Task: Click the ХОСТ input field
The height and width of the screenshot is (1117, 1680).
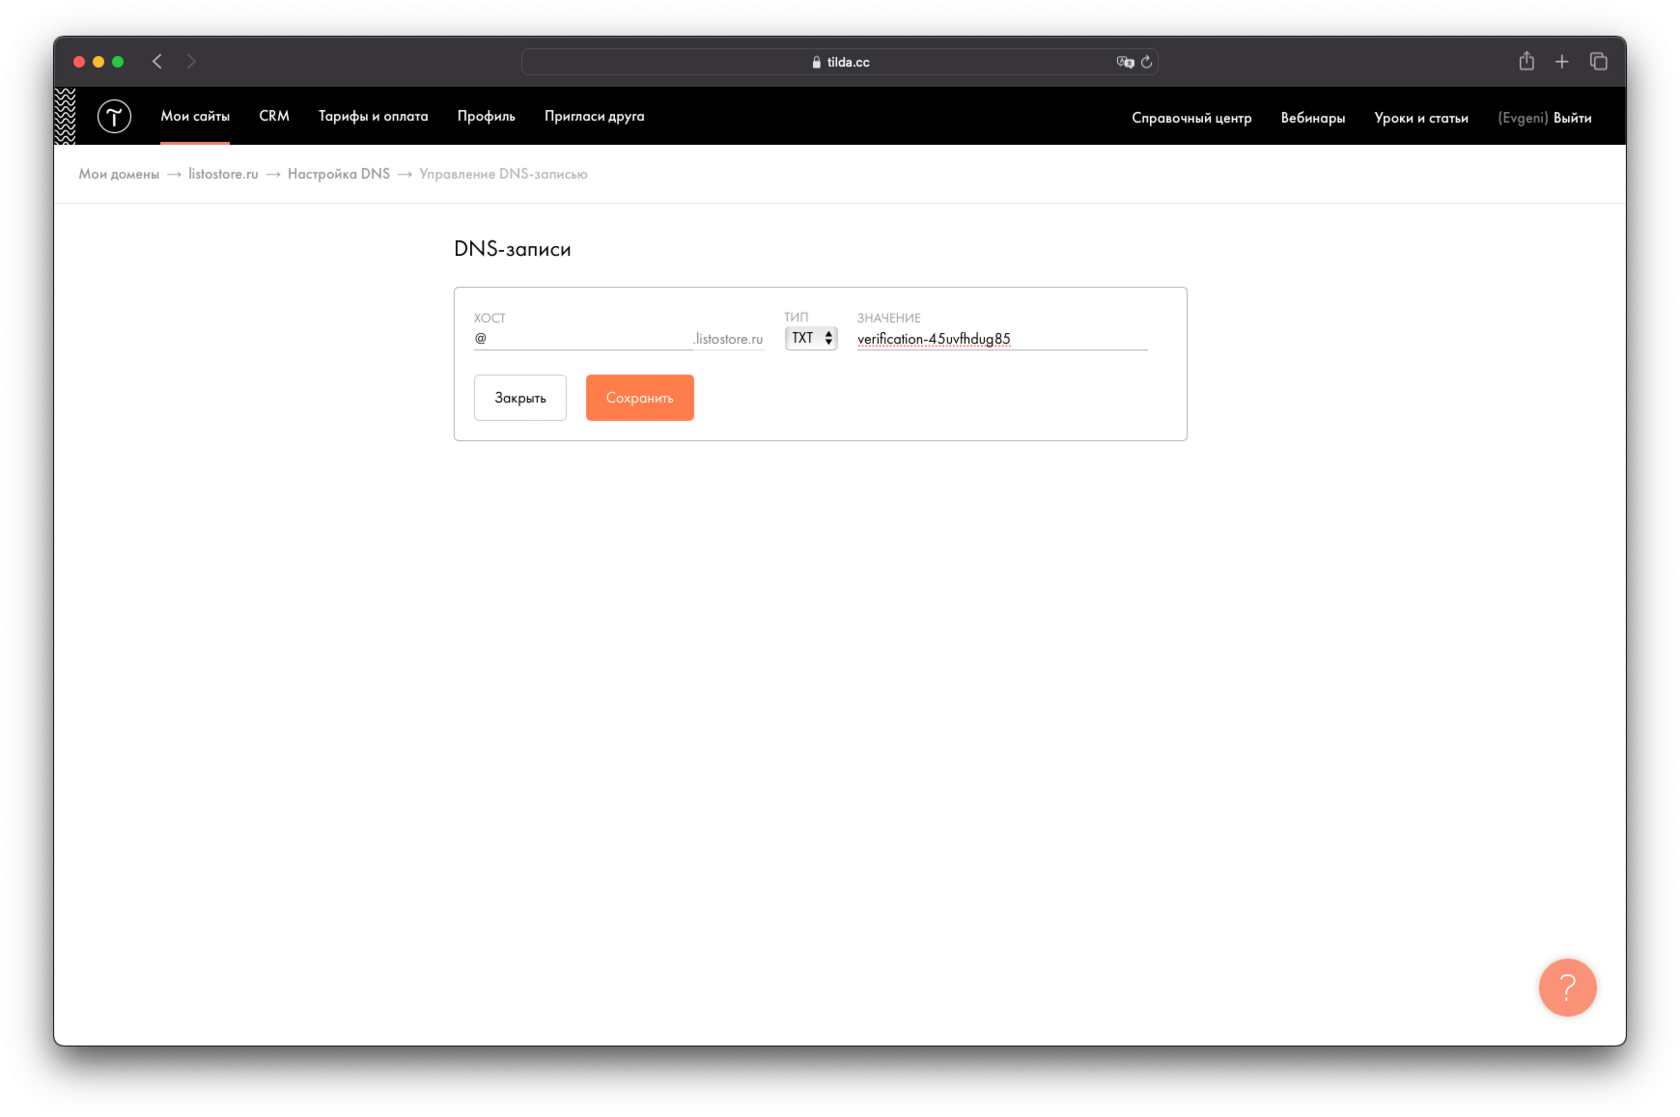Action: coord(583,338)
